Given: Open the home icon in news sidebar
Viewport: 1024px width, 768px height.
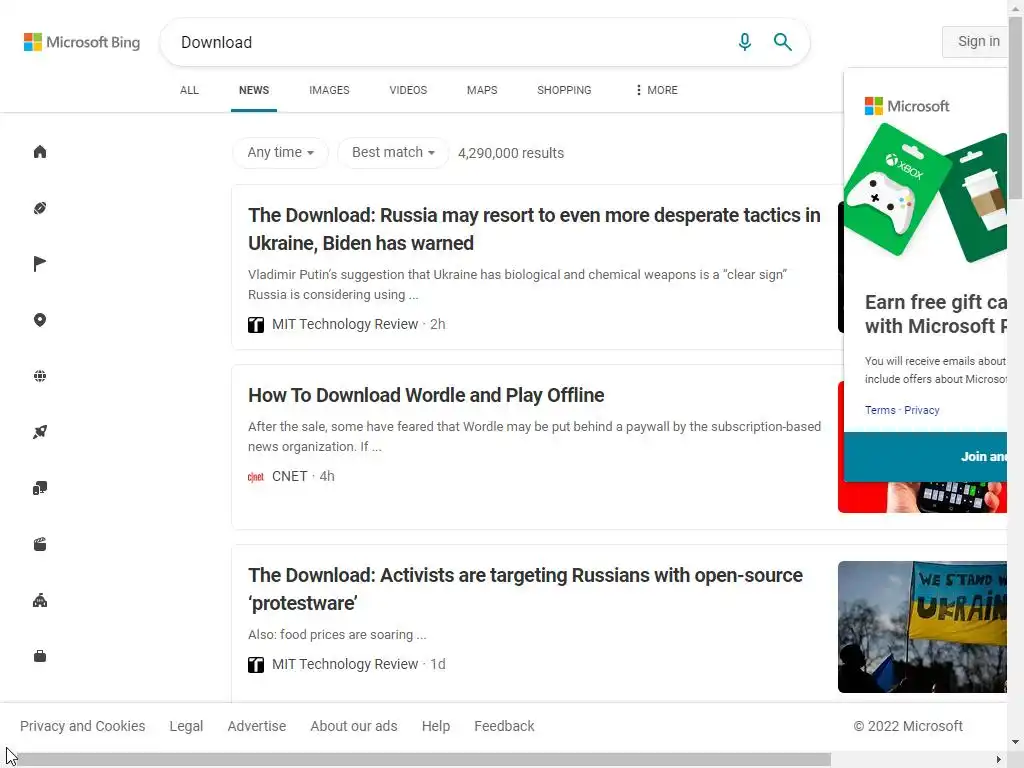Looking at the screenshot, I should click(40, 152).
